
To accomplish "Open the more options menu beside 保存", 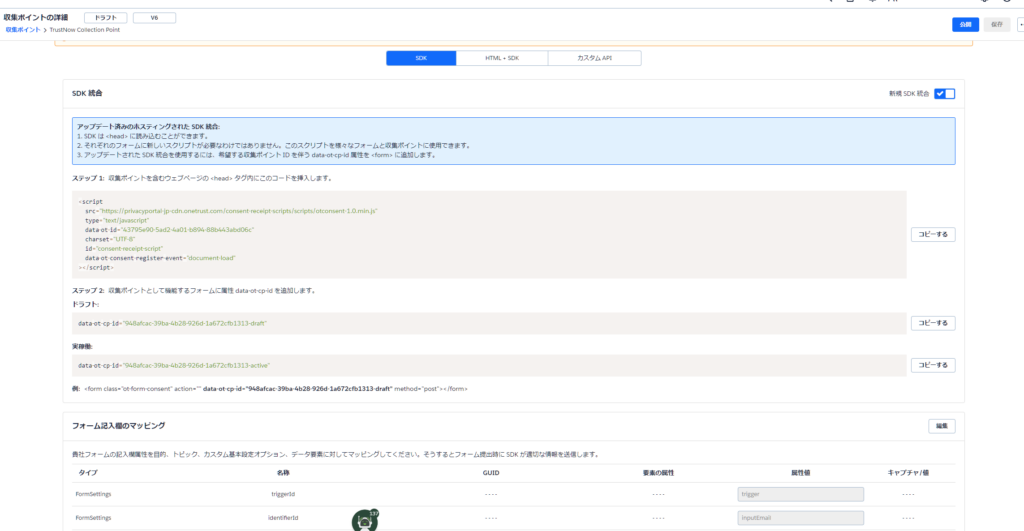I will pyautogui.click(x=1020, y=24).
